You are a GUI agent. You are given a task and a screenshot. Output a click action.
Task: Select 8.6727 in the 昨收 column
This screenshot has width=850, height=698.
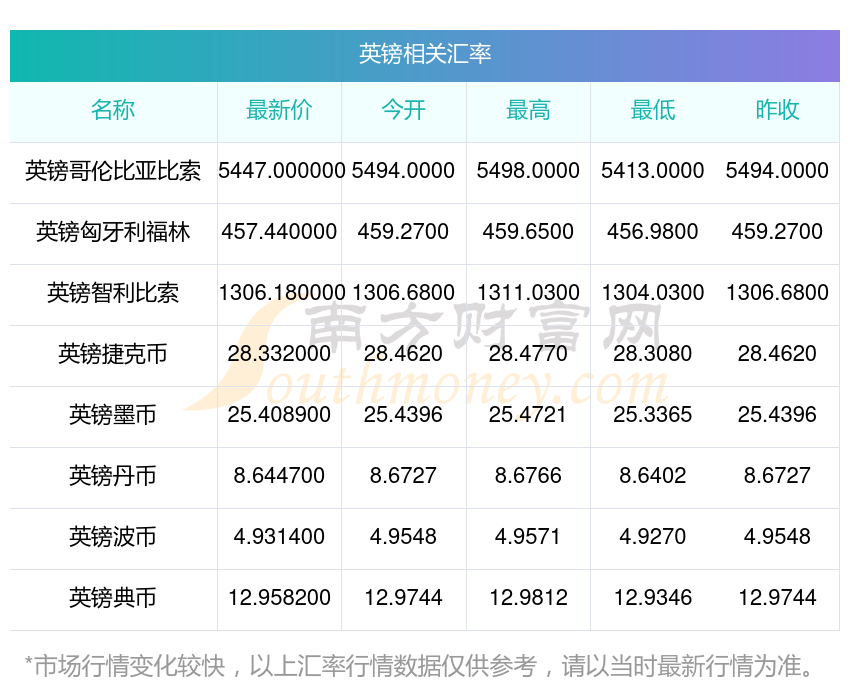point(777,476)
